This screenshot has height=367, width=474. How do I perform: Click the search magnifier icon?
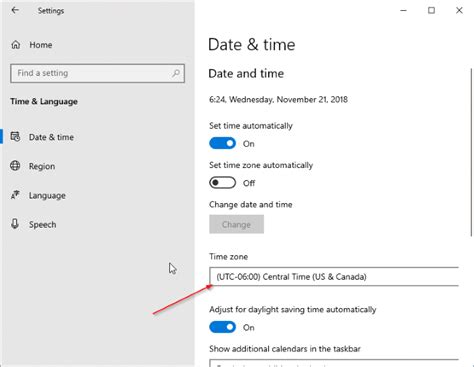click(176, 73)
